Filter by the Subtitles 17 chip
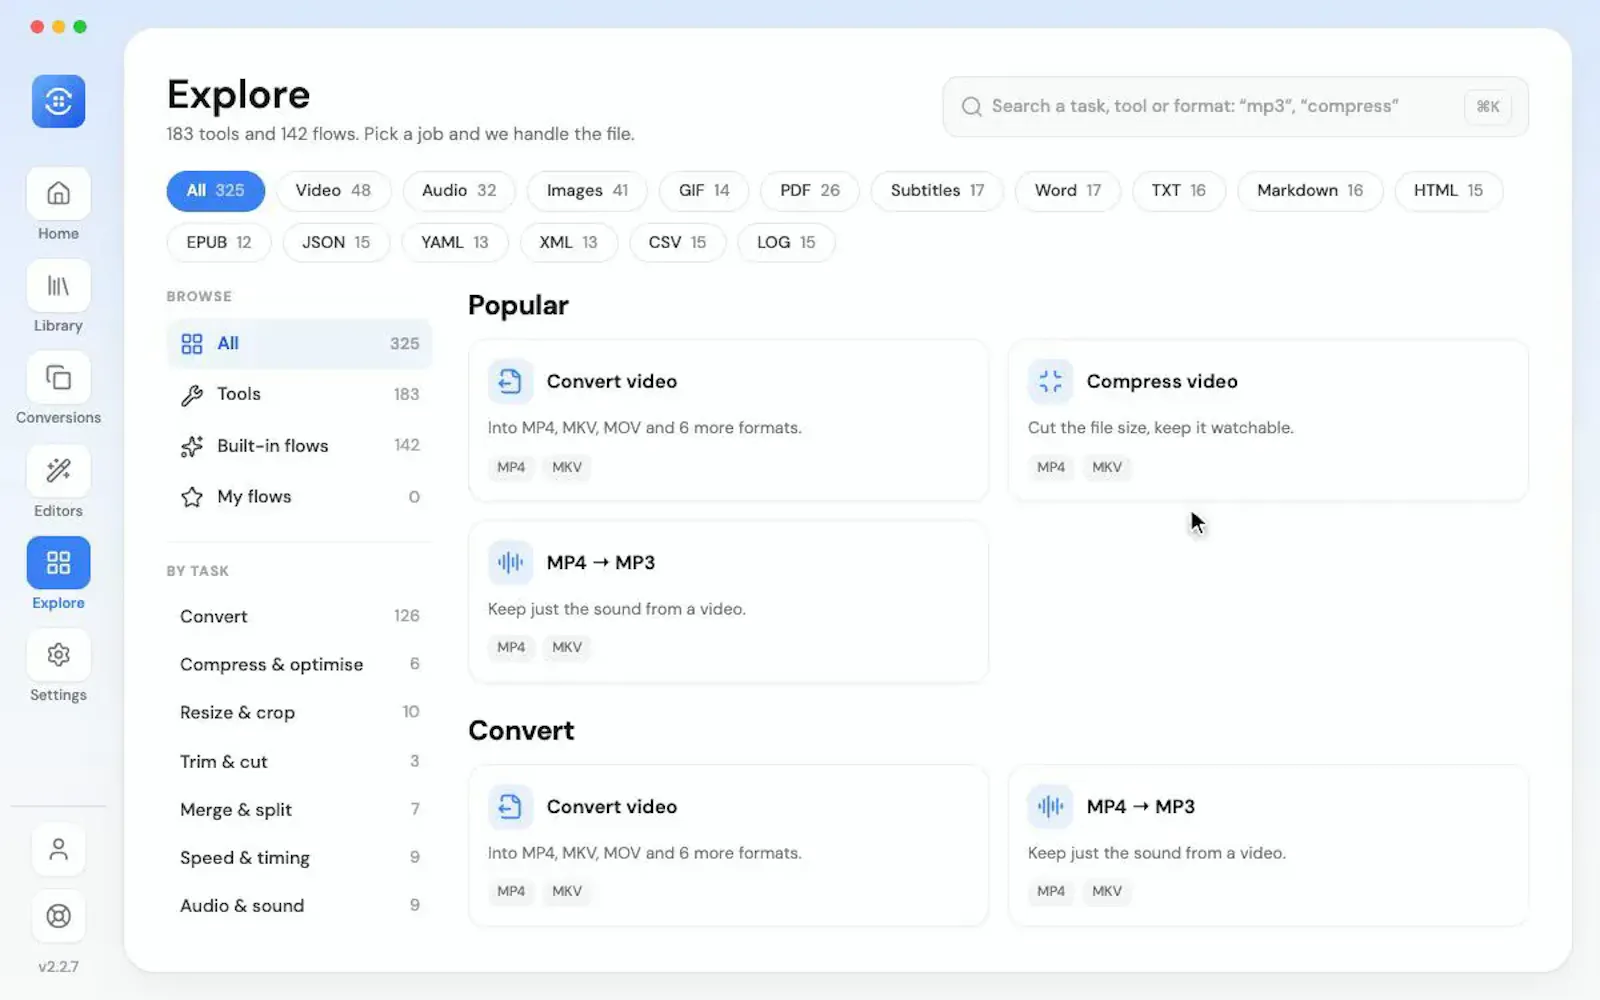 [x=937, y=191]
